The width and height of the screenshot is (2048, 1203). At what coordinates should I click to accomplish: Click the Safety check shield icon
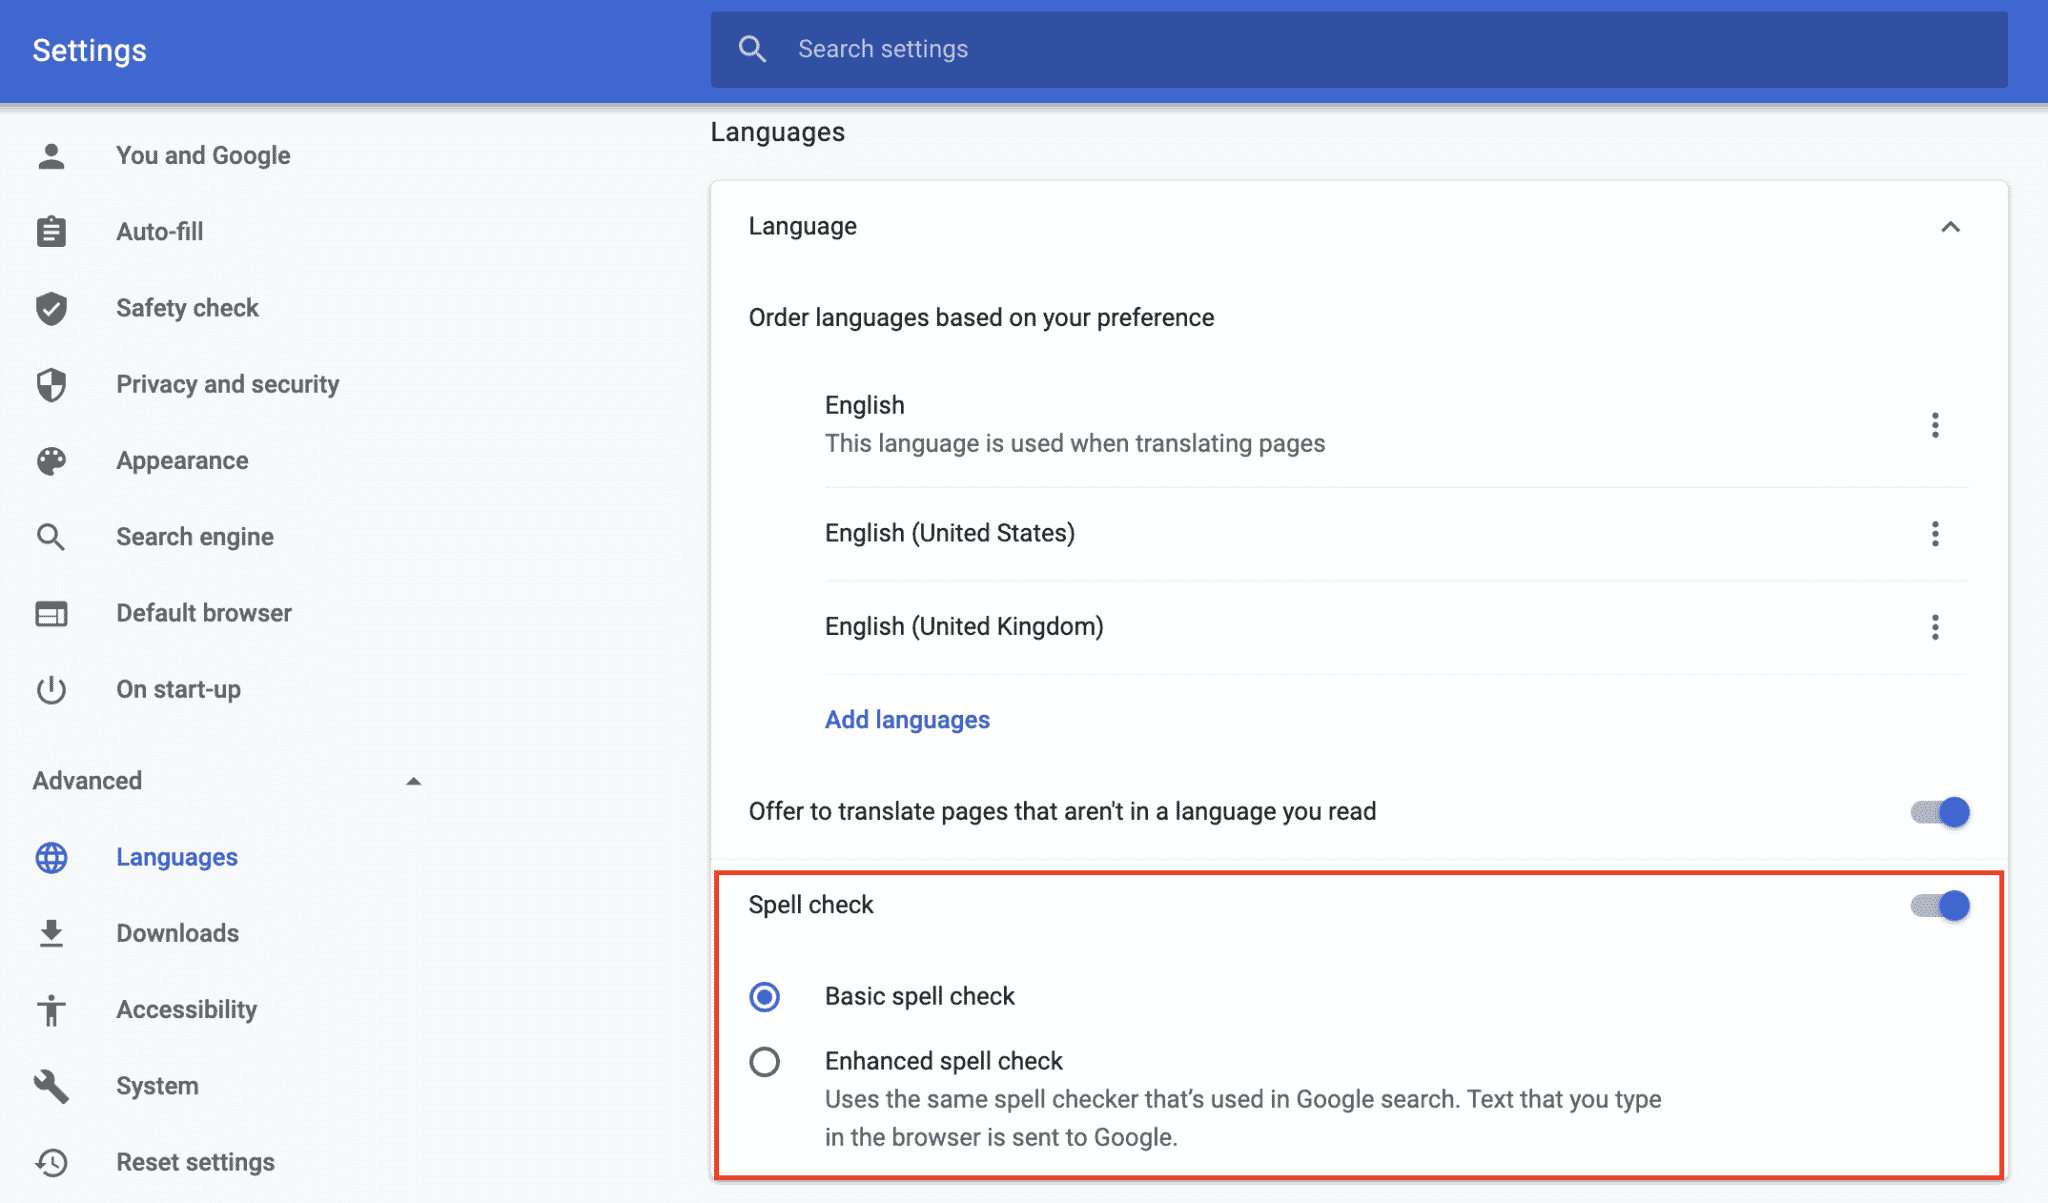[x=51, y=308]
